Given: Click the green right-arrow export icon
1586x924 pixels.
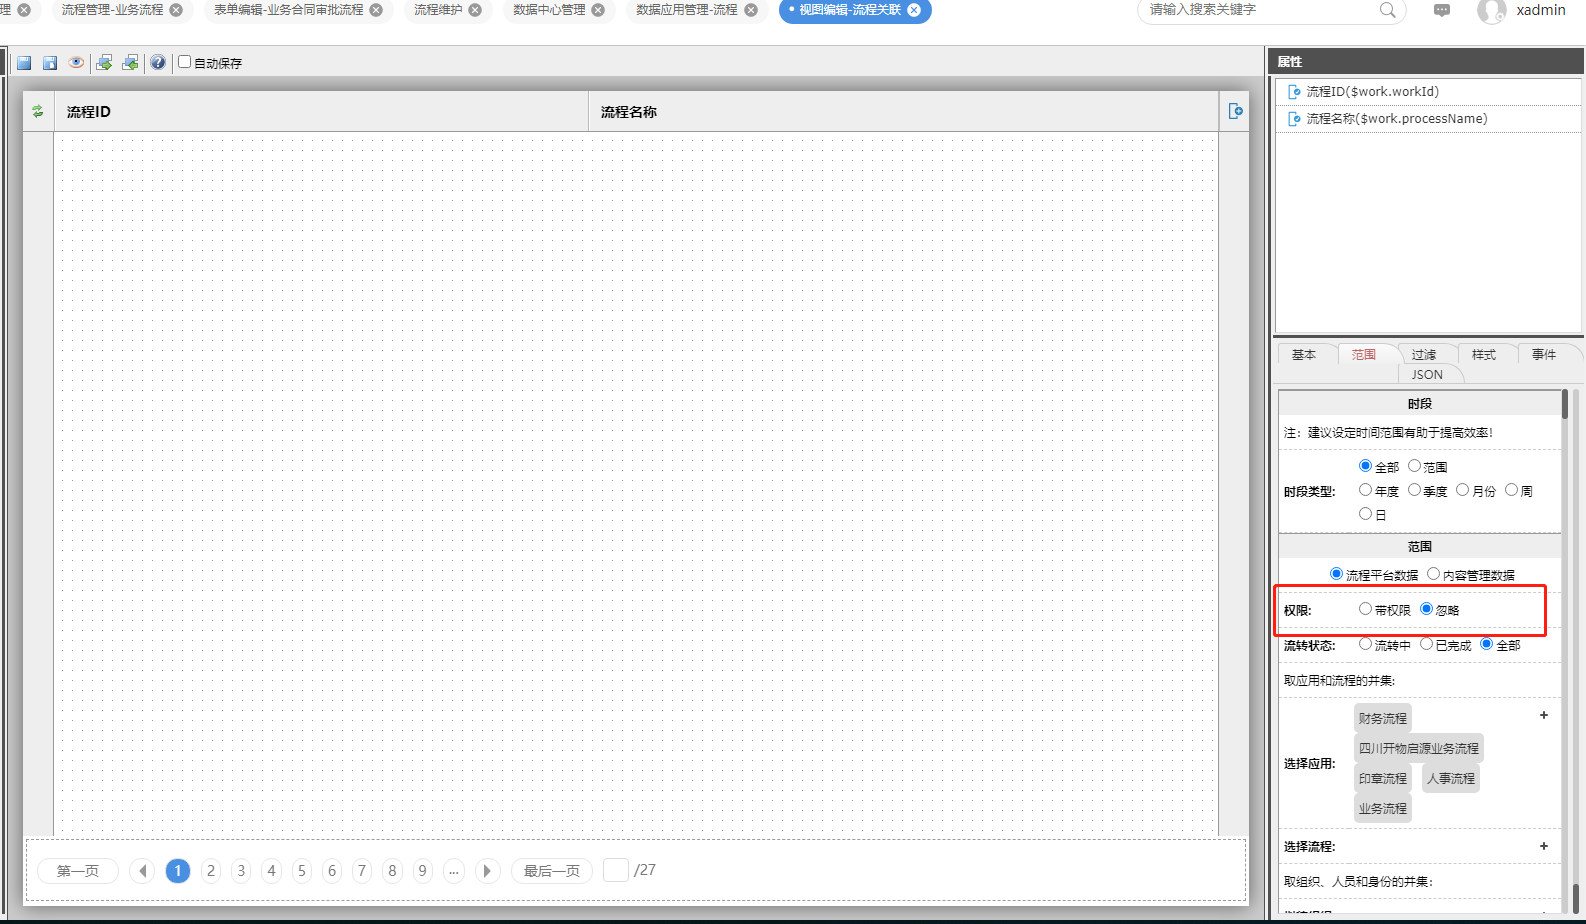Looking at the screenshot, I should click(x=104, y=63).
